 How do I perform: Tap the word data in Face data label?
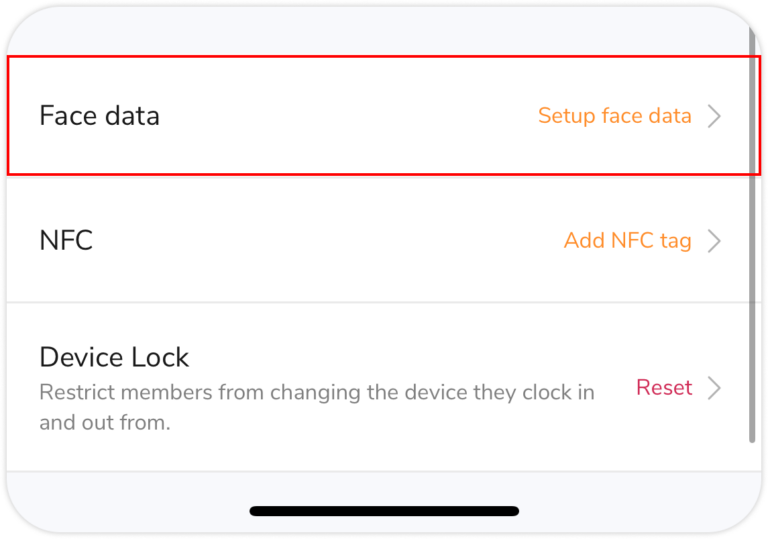coord(132,116)
